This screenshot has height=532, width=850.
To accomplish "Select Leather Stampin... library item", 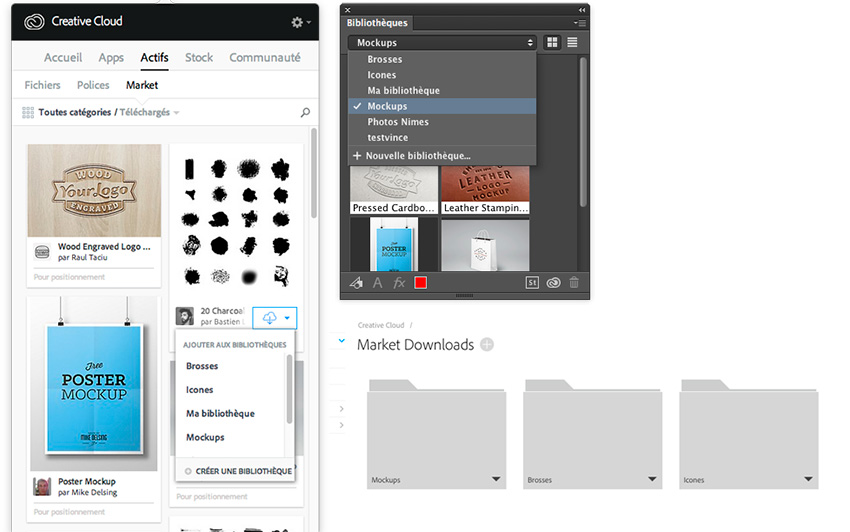I will pos(485,190).
